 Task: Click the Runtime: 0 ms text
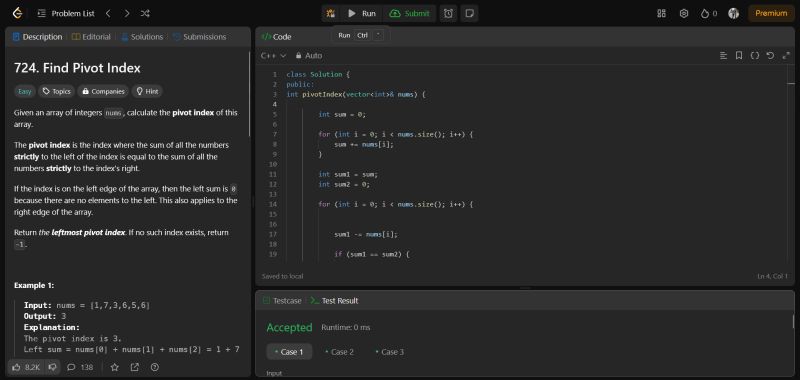click(345, 327)
